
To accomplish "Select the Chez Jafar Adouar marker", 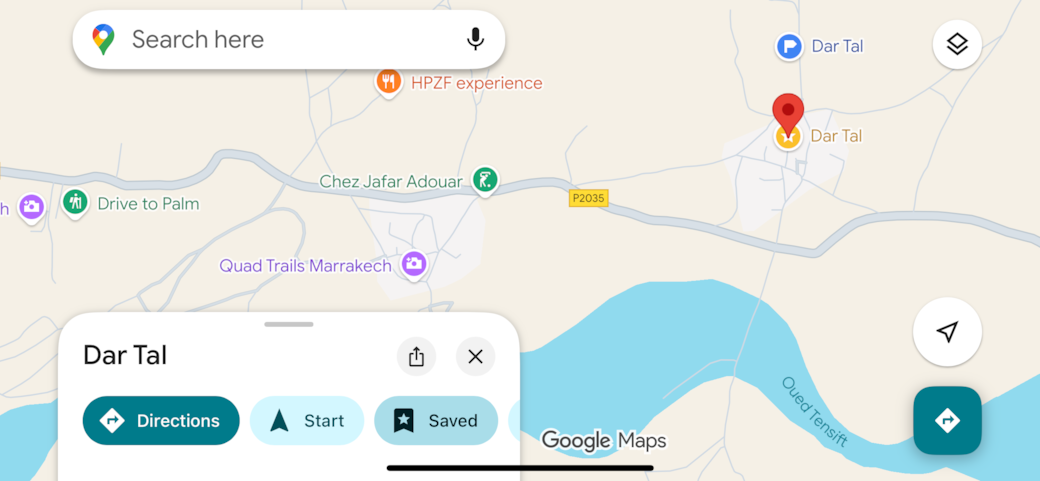I will tap(486, 180).
